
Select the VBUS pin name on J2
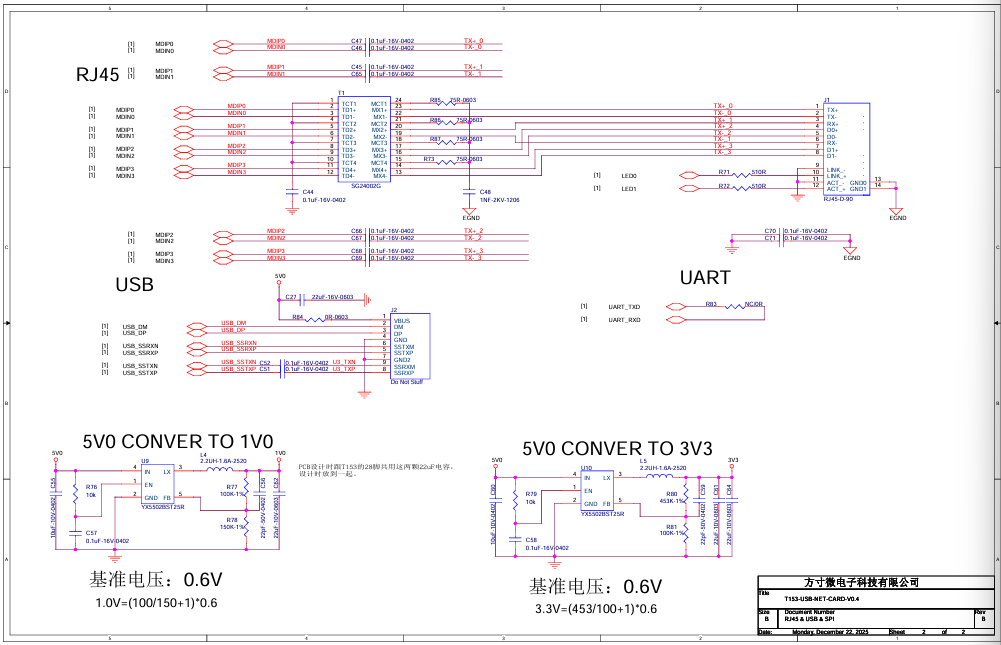click(x=402, y=321)
